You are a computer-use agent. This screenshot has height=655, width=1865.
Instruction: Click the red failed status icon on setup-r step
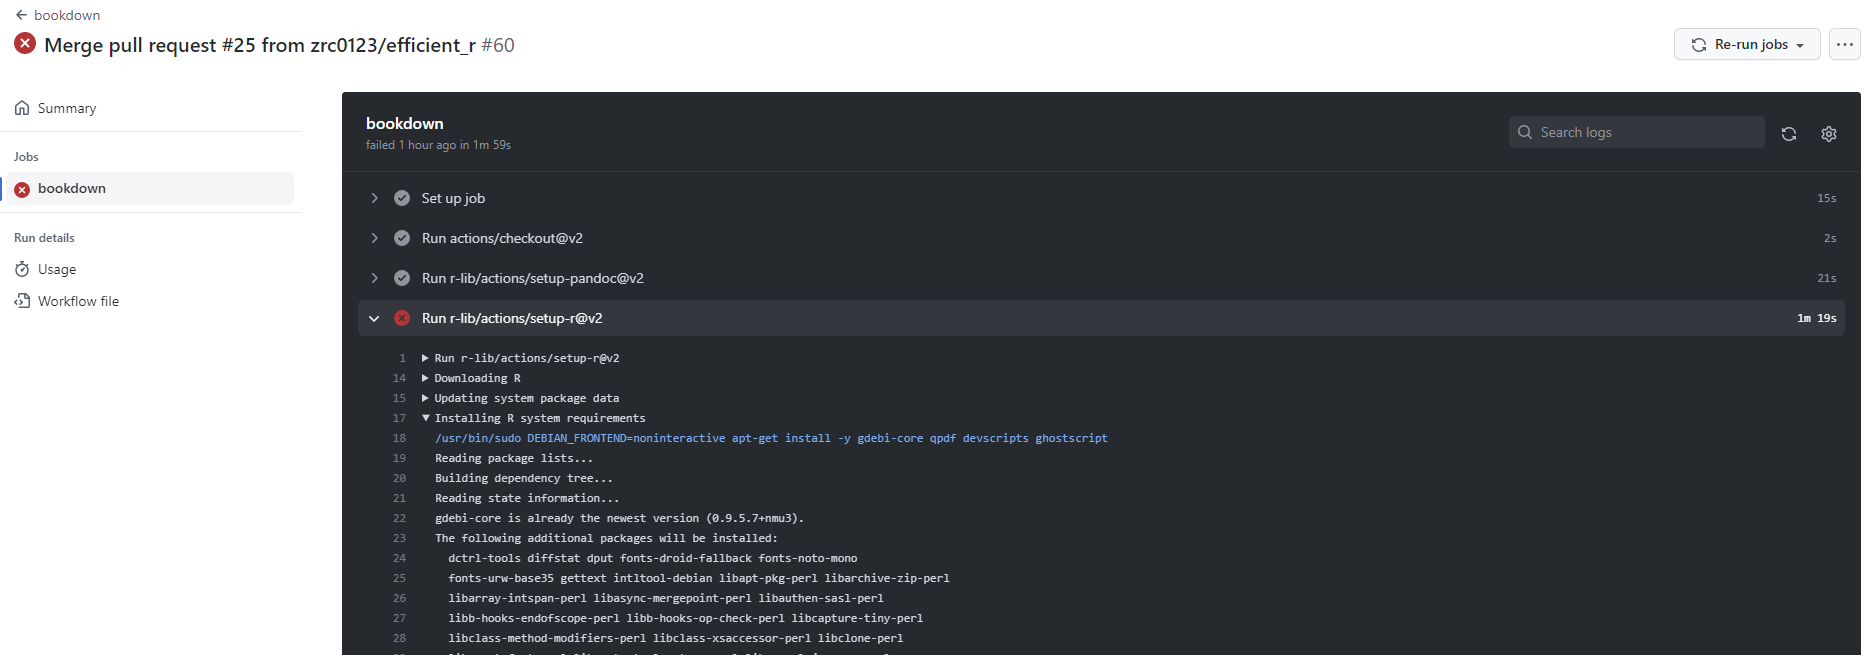coord(402,318)
